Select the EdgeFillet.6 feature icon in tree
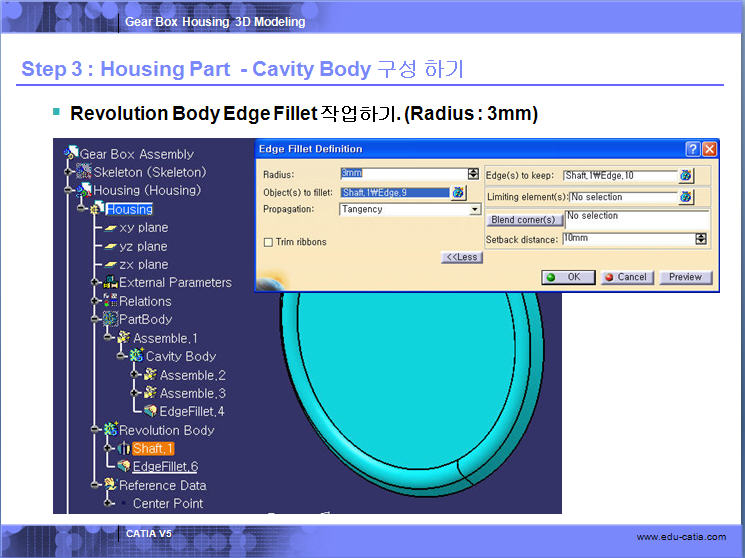Viewport: 745px width, 558px height. click(122, 467)
